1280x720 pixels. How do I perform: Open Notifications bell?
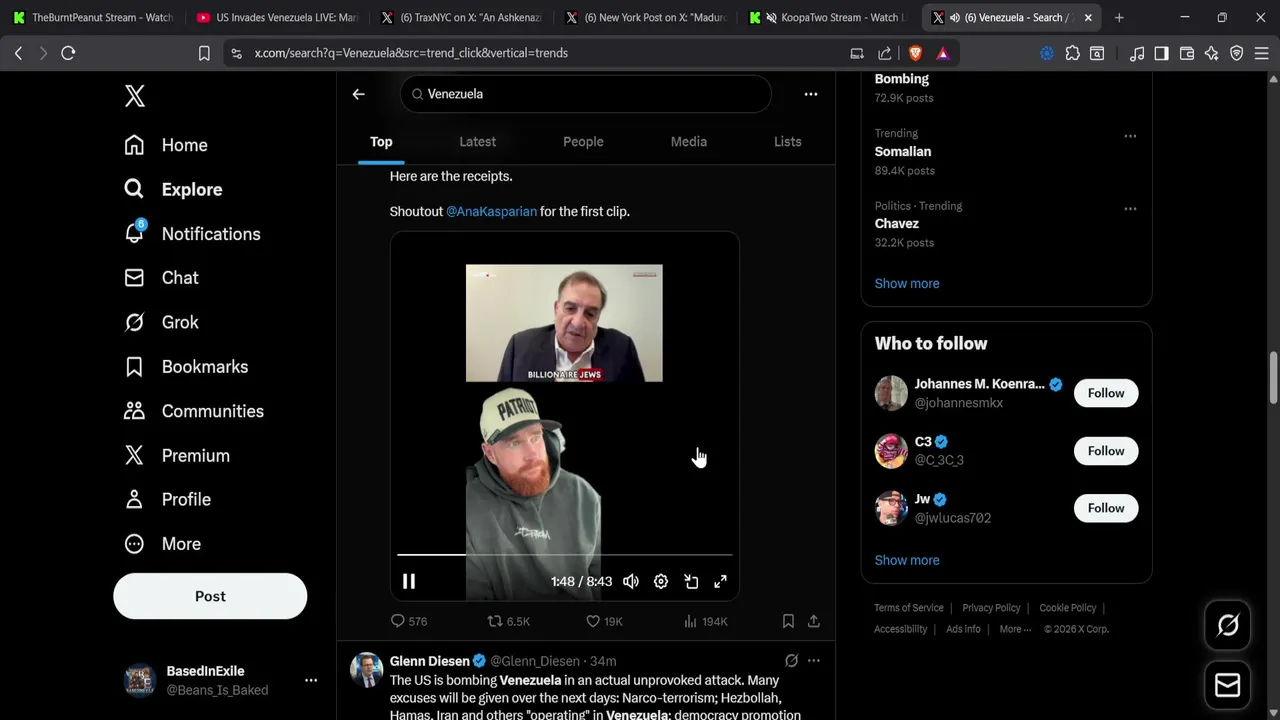[x=192, y=234]
